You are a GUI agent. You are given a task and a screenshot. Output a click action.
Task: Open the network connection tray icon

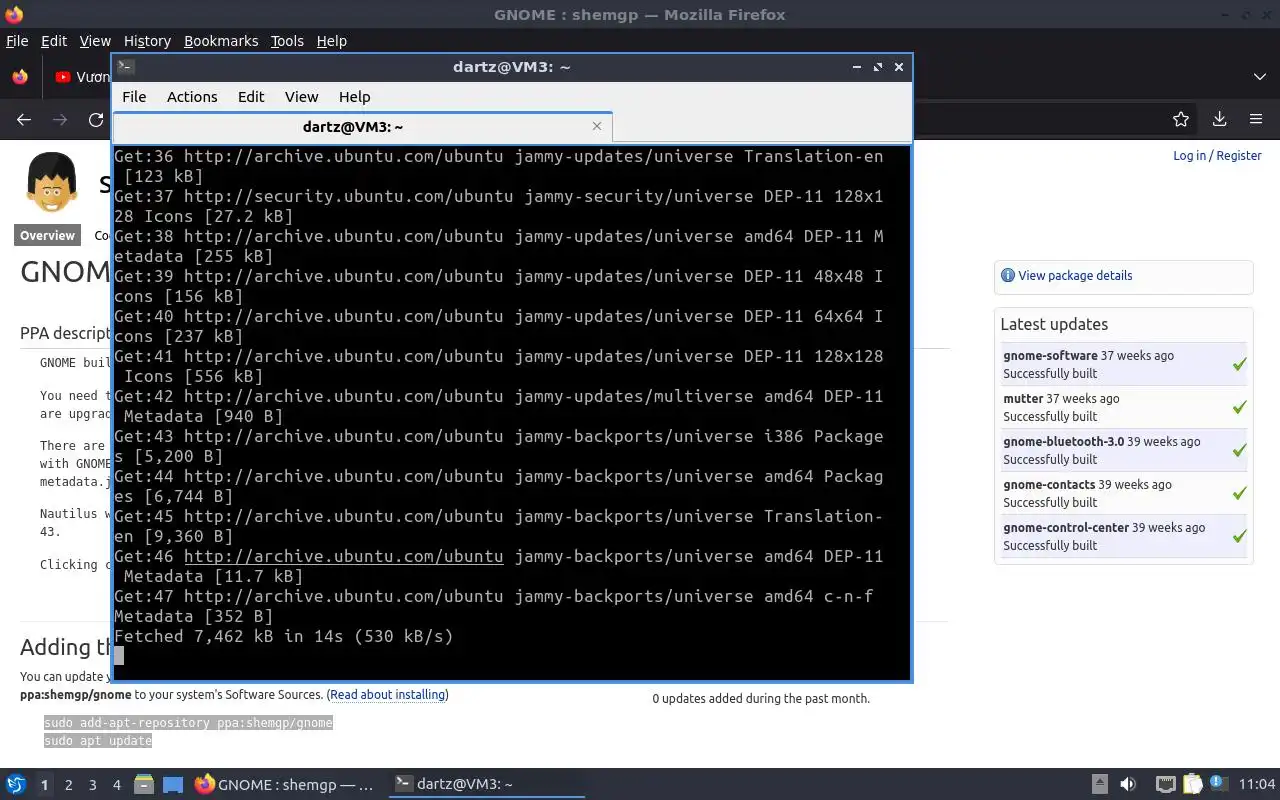(1165, 784)
